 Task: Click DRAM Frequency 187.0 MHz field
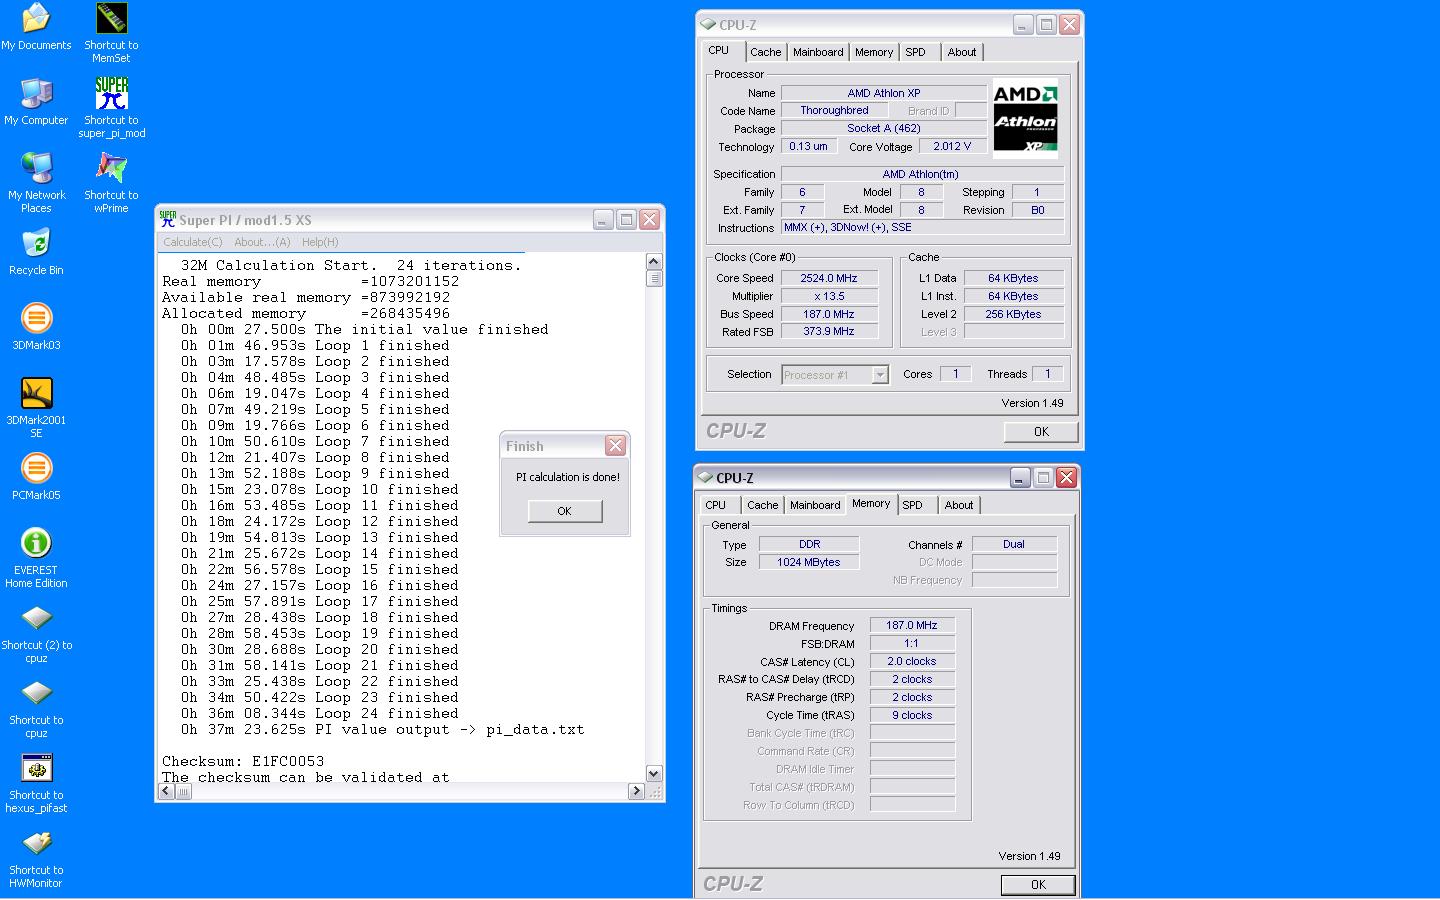(912, 625)
